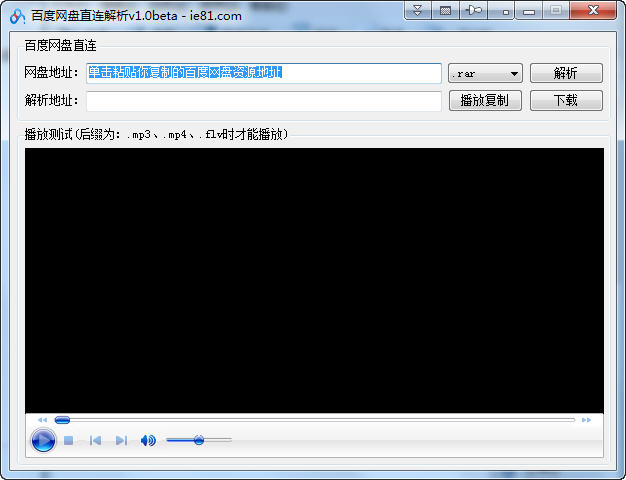This screenshot has width=626, height=480.
Task: Click the Baidu netdisk app icon in title bar
Action: pyautogui.click(x=17, y=16)
